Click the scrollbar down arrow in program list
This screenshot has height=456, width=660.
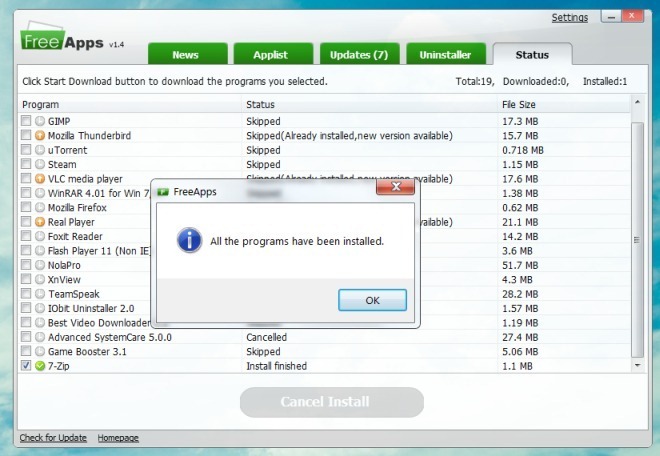pyautogui.click(x=637, y=365)
